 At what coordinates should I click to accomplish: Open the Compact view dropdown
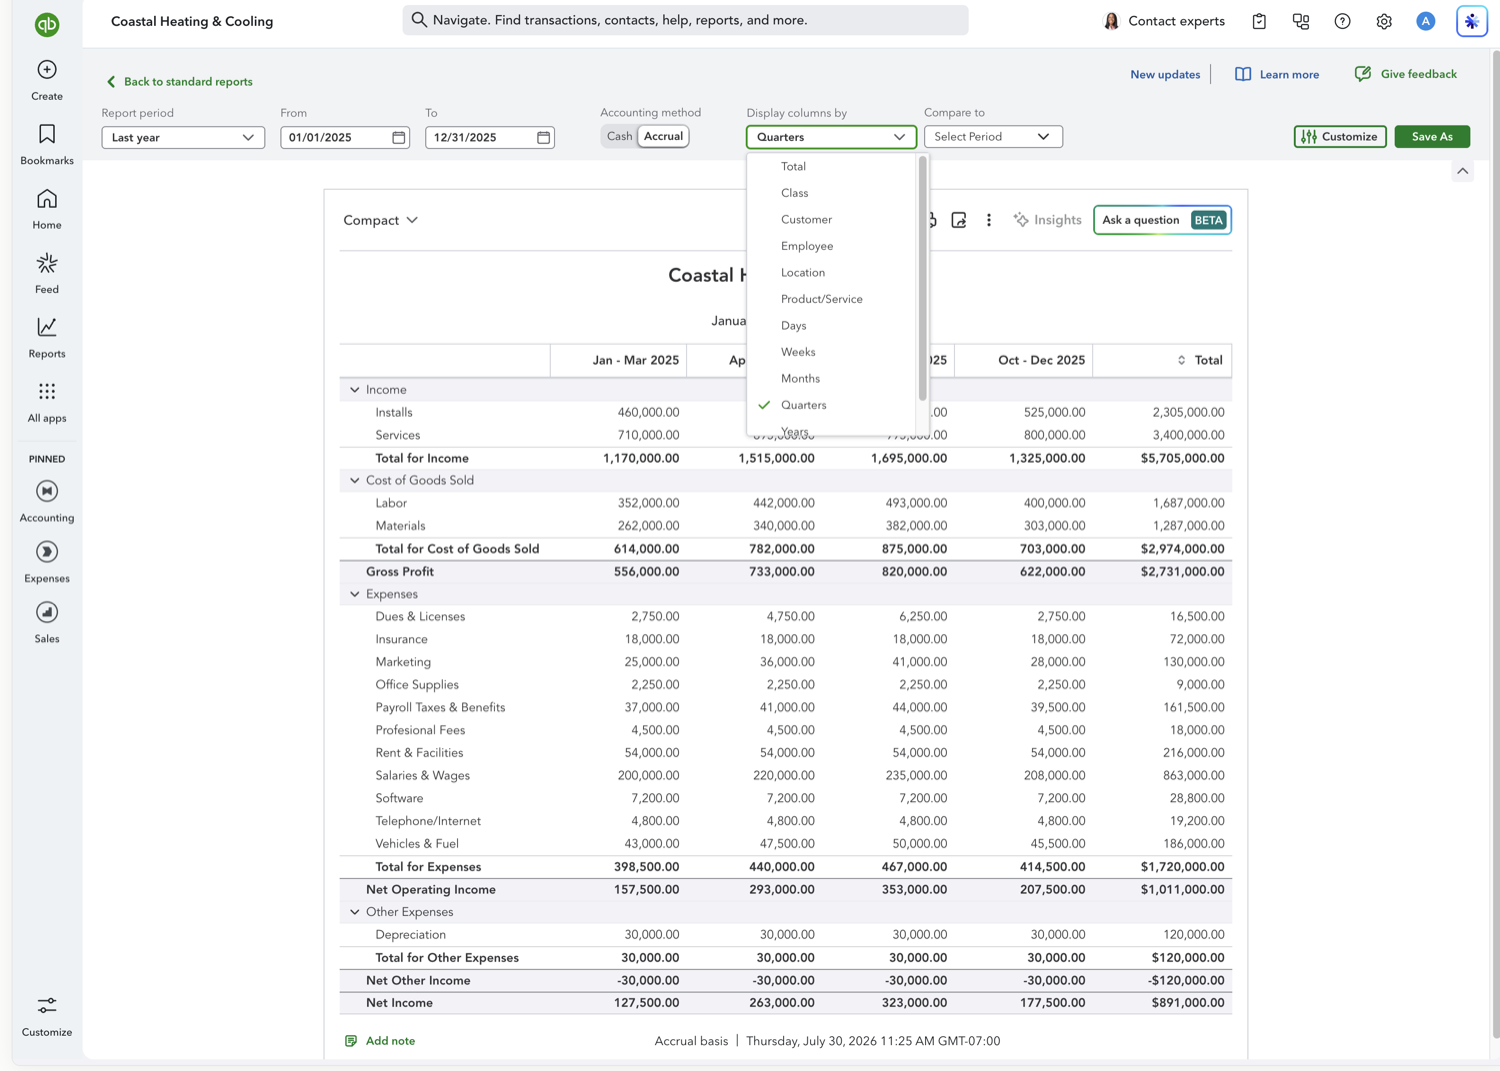381,220
